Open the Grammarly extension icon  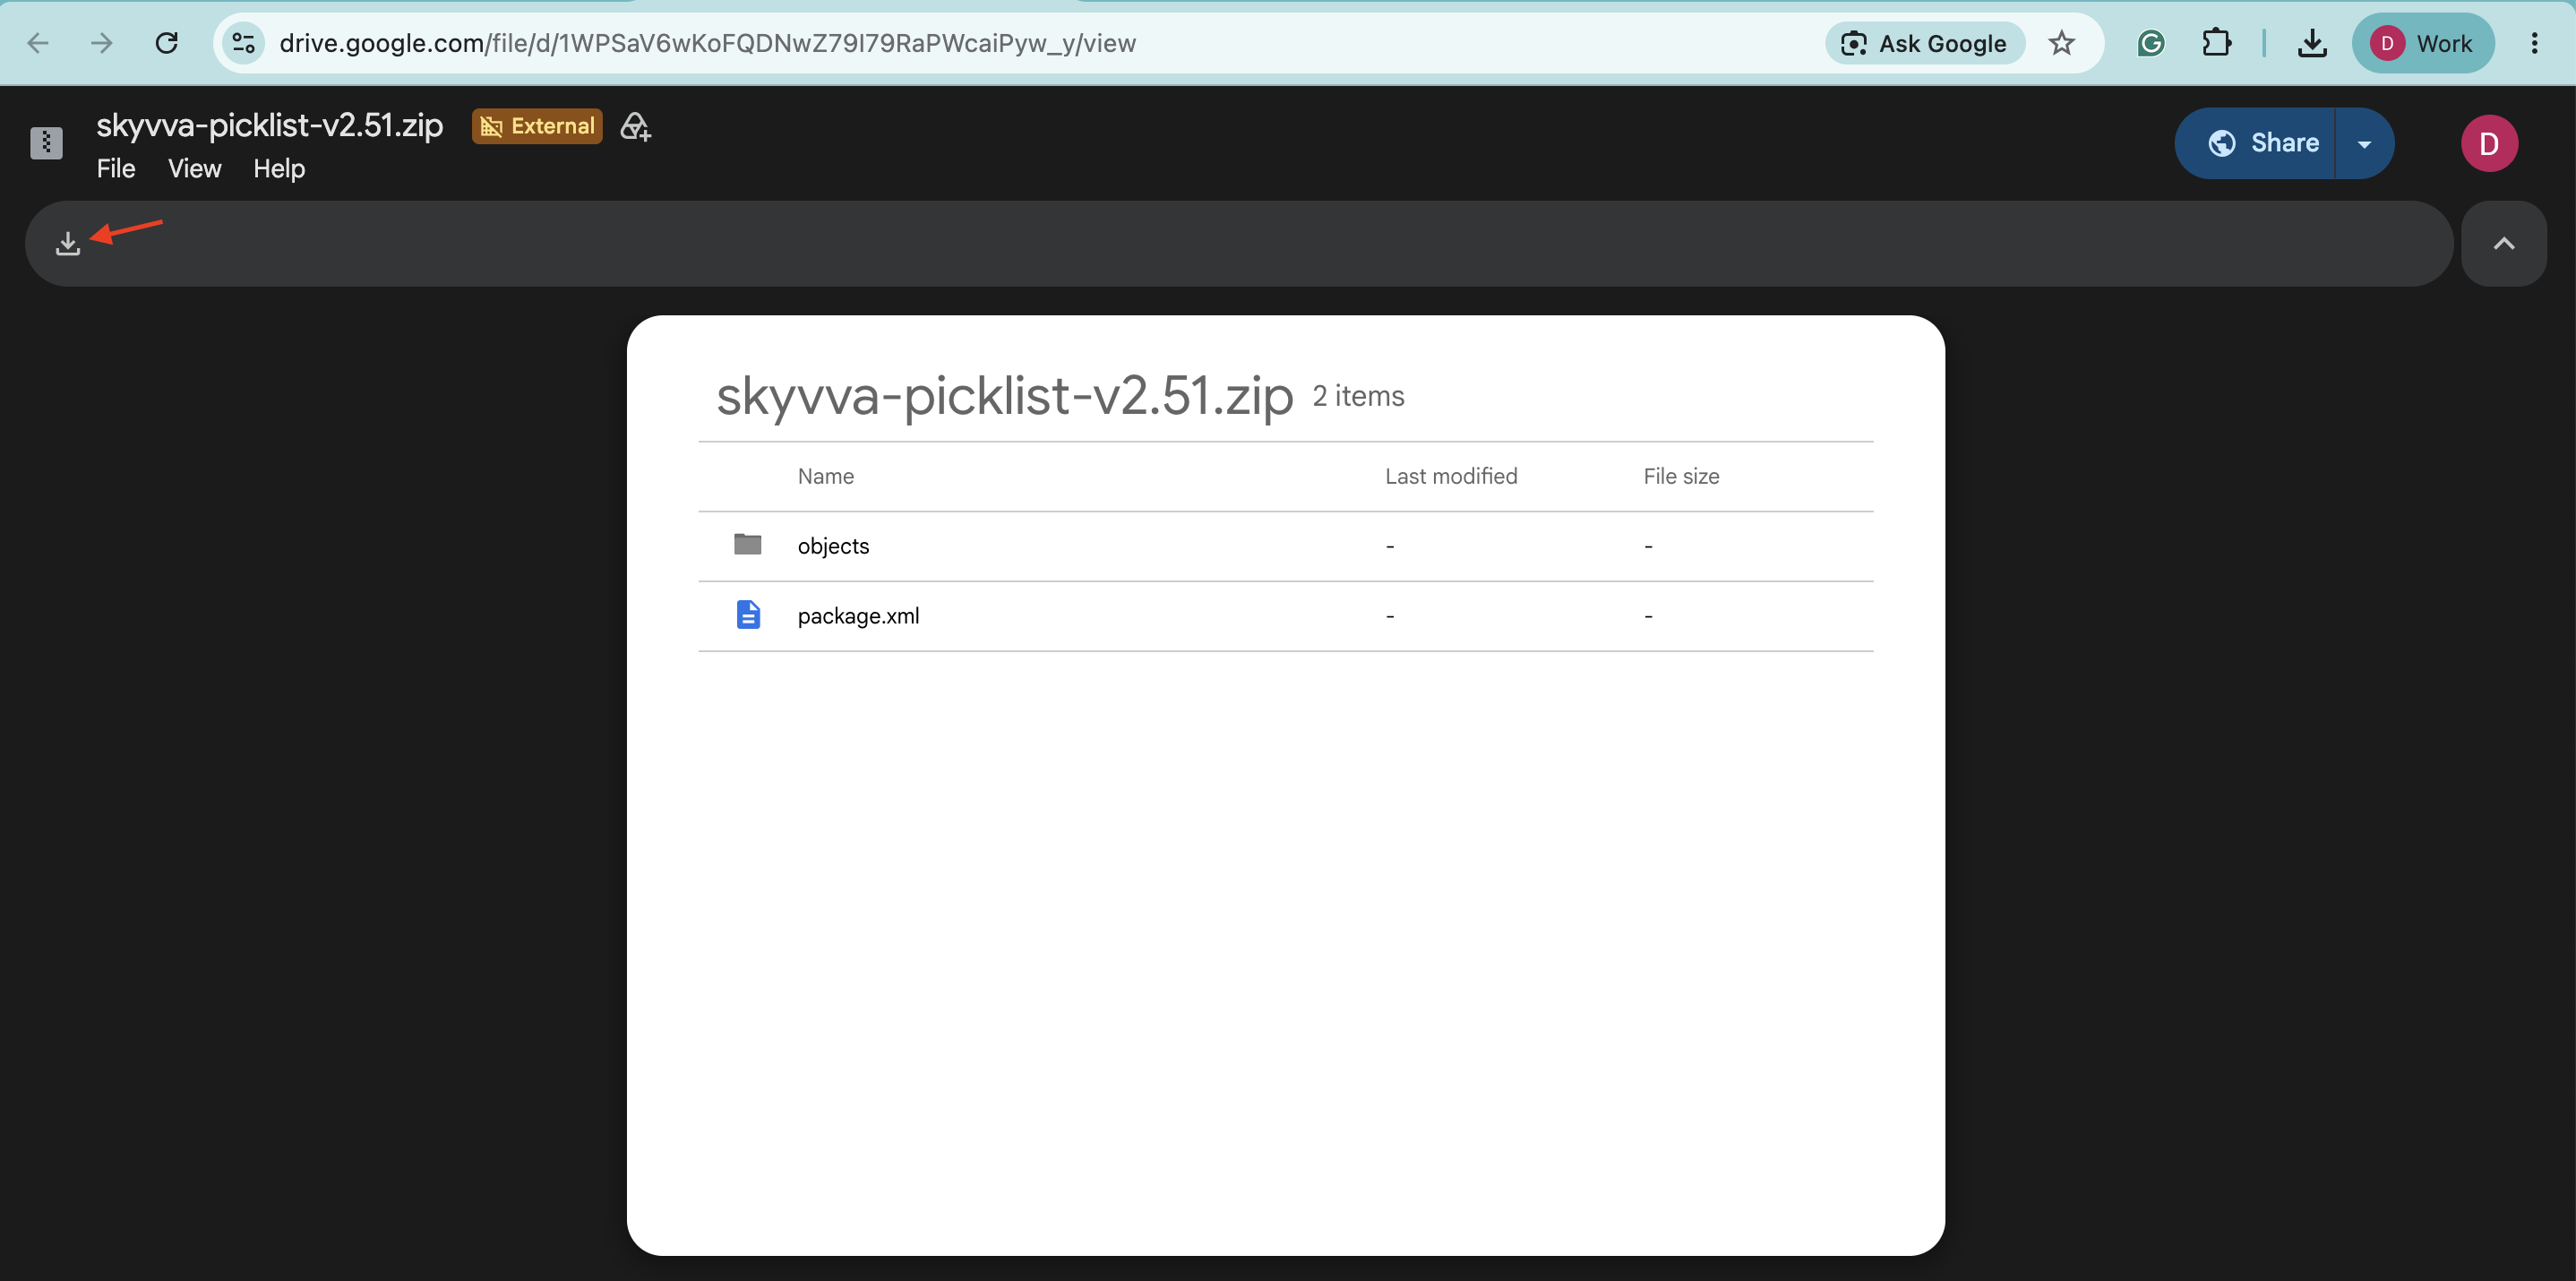pyautogui.click(x=2150, y=43)
